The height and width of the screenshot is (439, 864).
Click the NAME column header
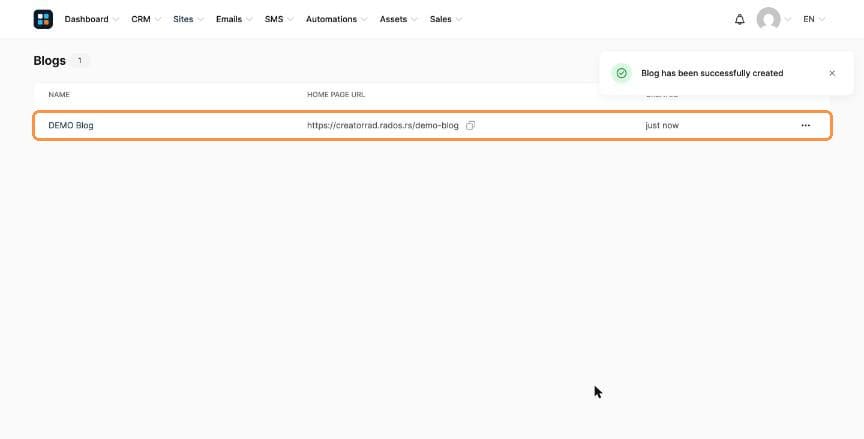[59, 95]
